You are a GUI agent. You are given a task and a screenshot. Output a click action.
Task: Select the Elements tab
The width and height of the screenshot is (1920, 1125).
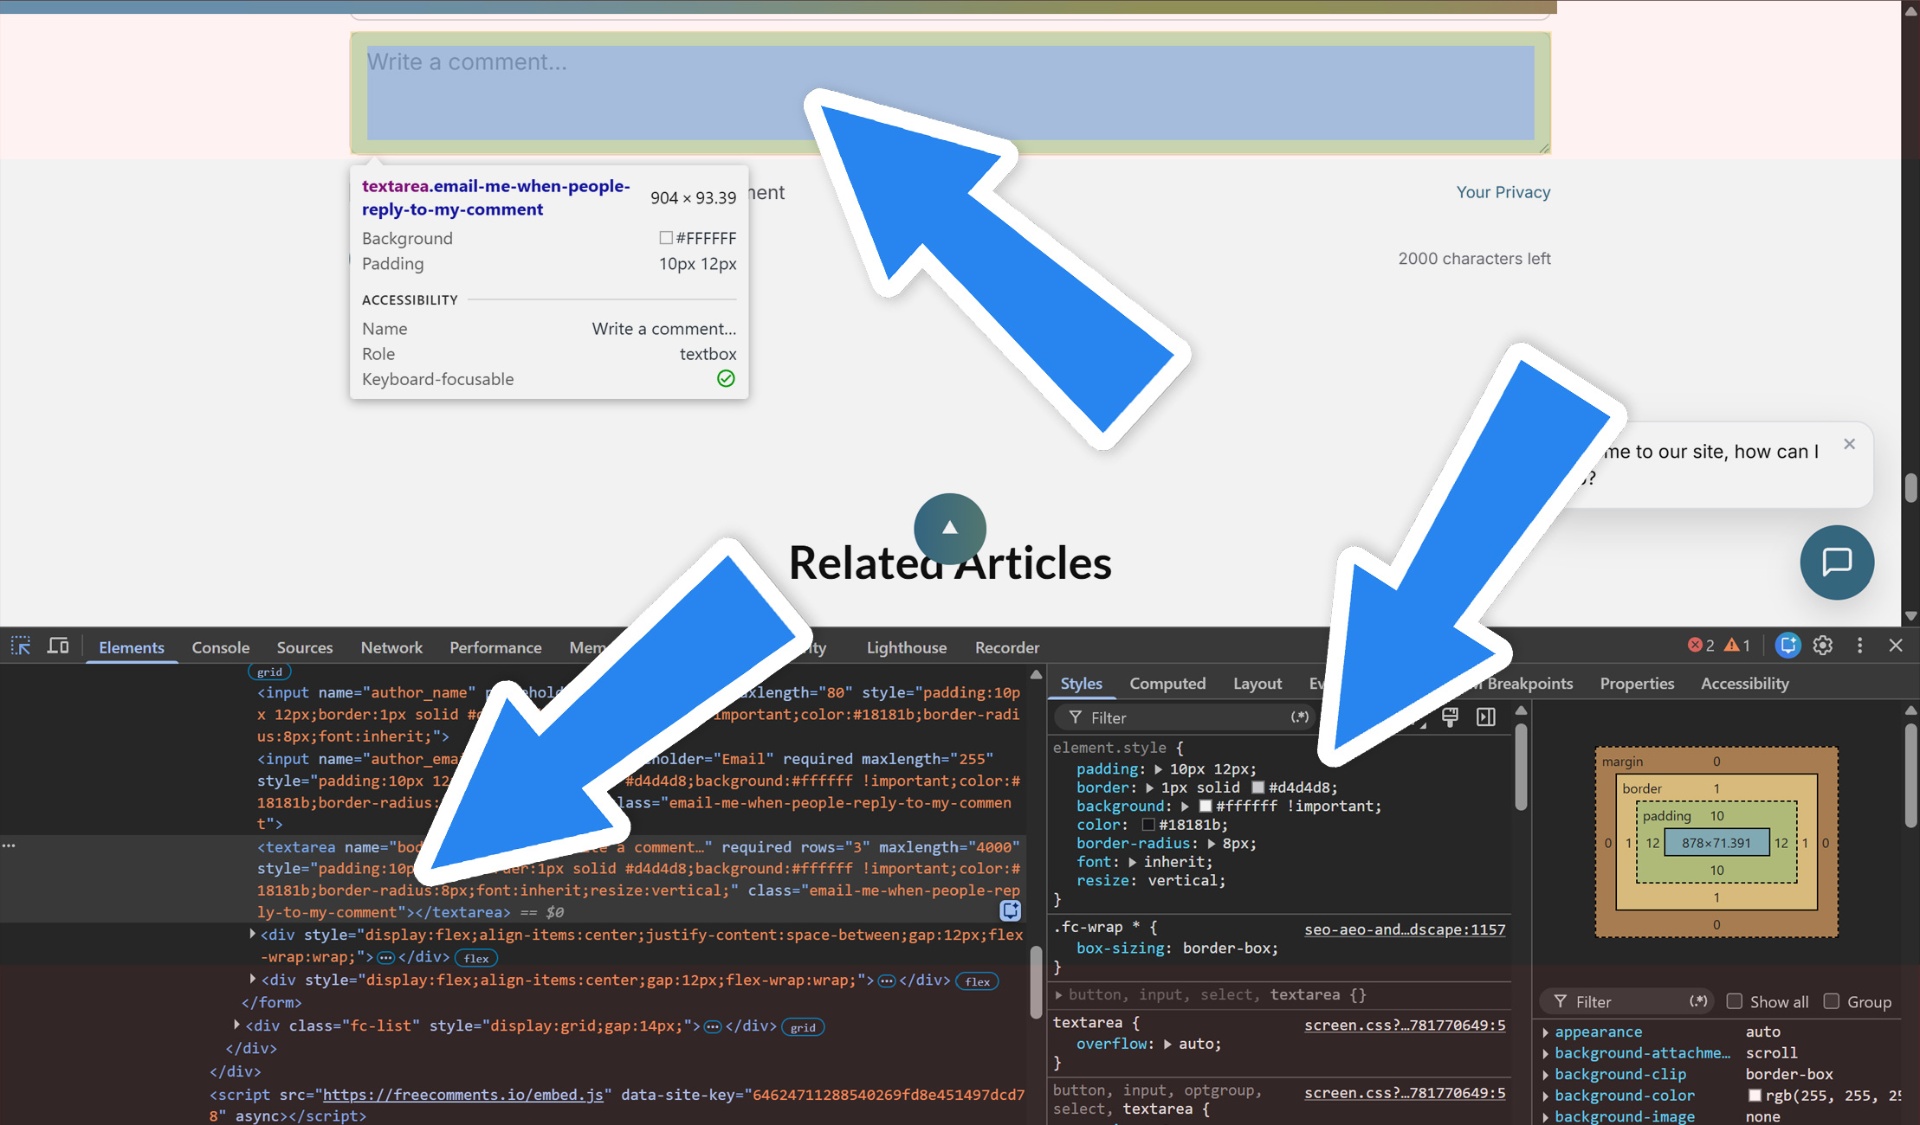(x=131, y=647)
